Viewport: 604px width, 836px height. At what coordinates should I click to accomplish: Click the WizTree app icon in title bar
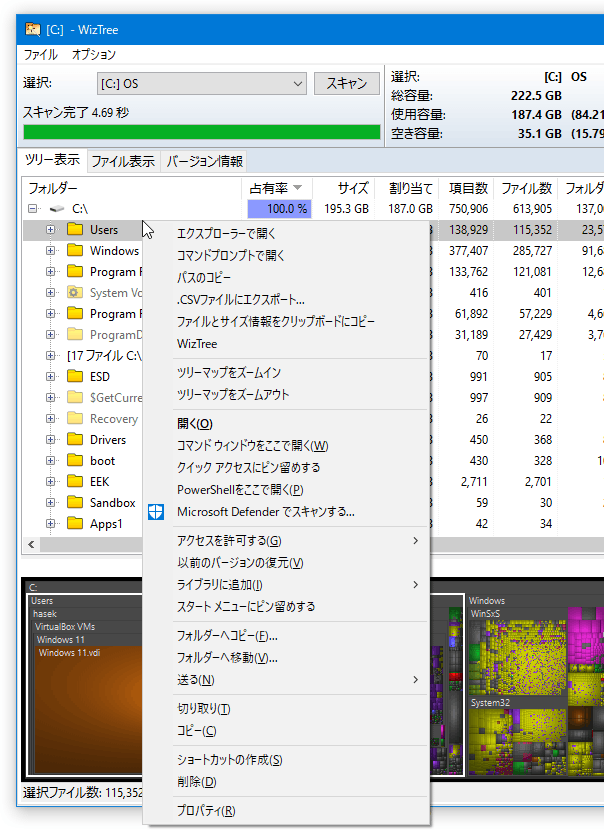[x=33, y=29]
